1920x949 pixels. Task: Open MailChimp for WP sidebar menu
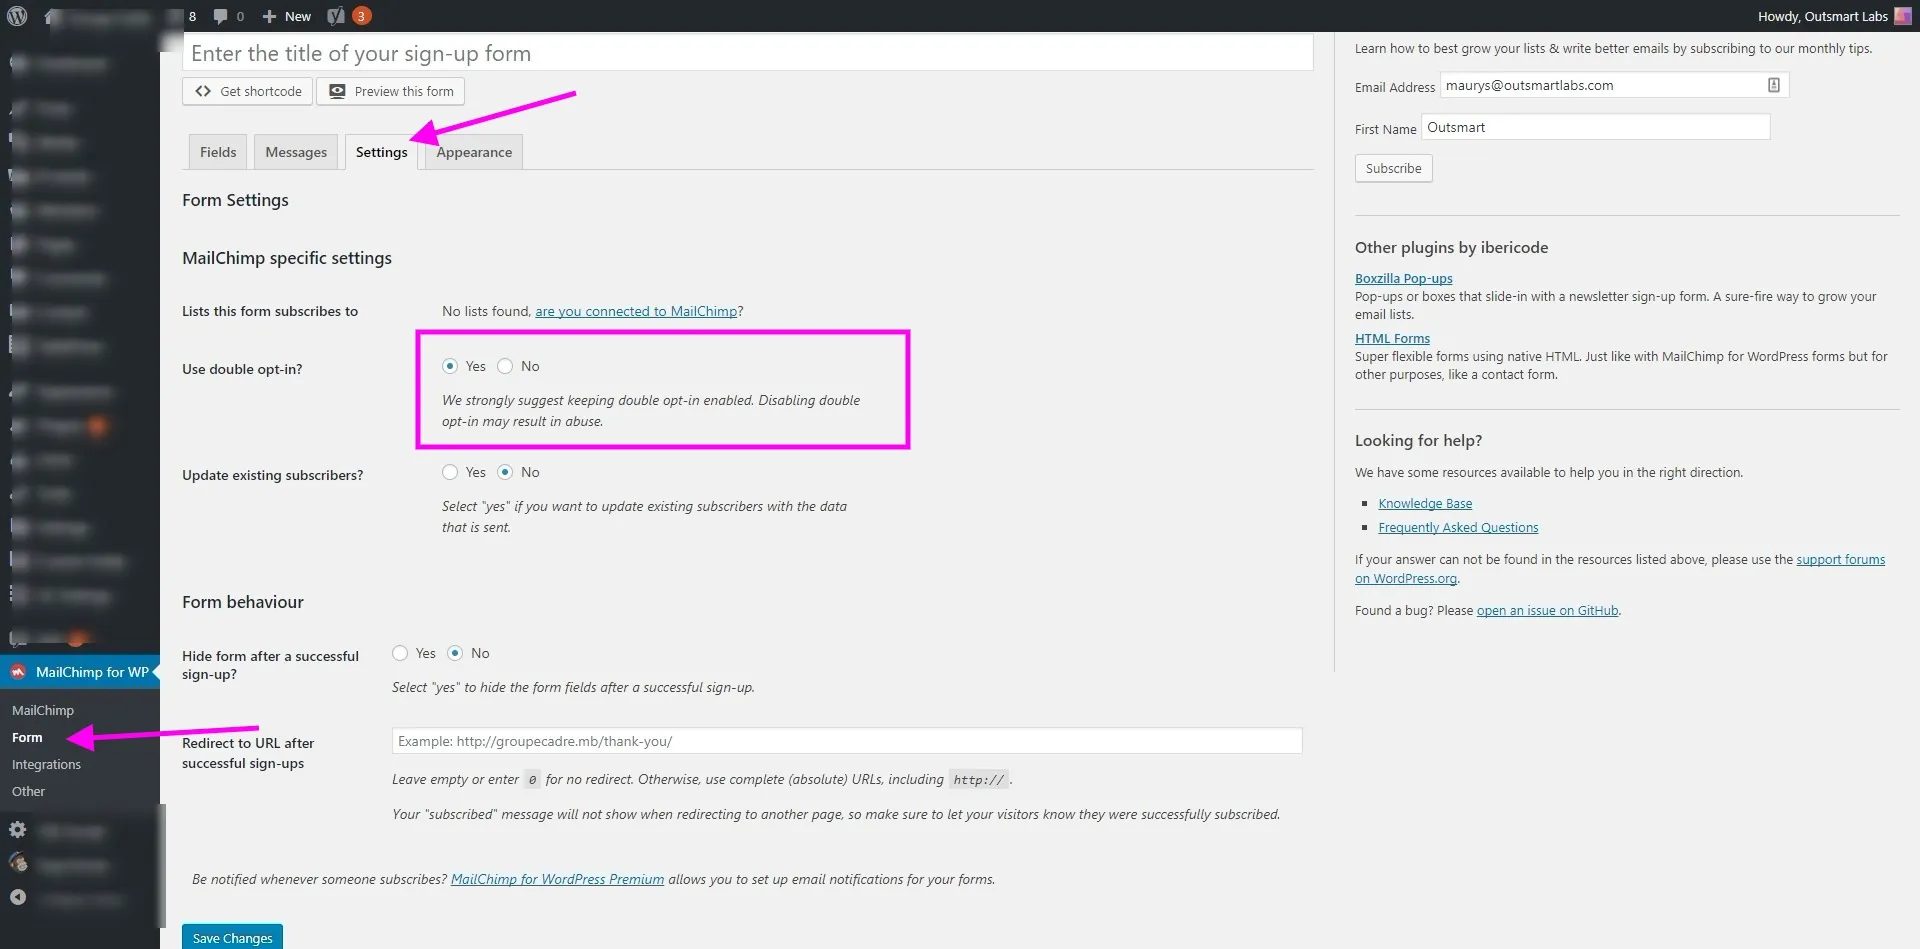[x=80, y=672]
